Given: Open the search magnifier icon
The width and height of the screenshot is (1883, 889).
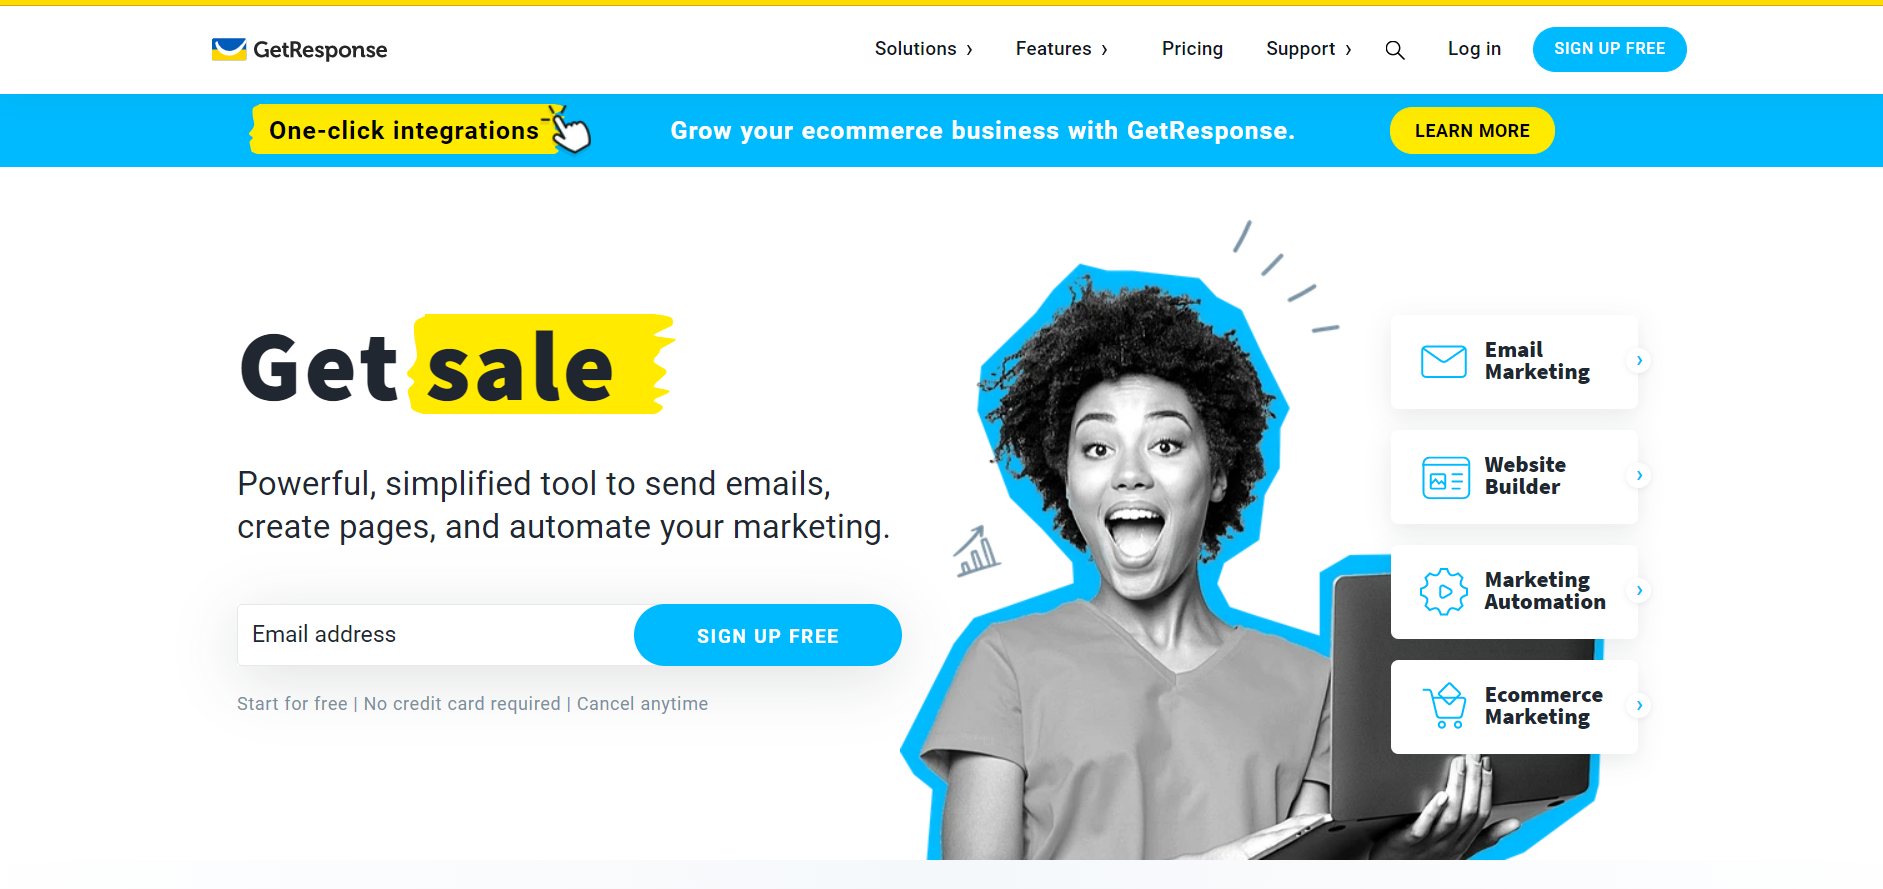Looking at the screenshot, I should [x=1395, y=50].
